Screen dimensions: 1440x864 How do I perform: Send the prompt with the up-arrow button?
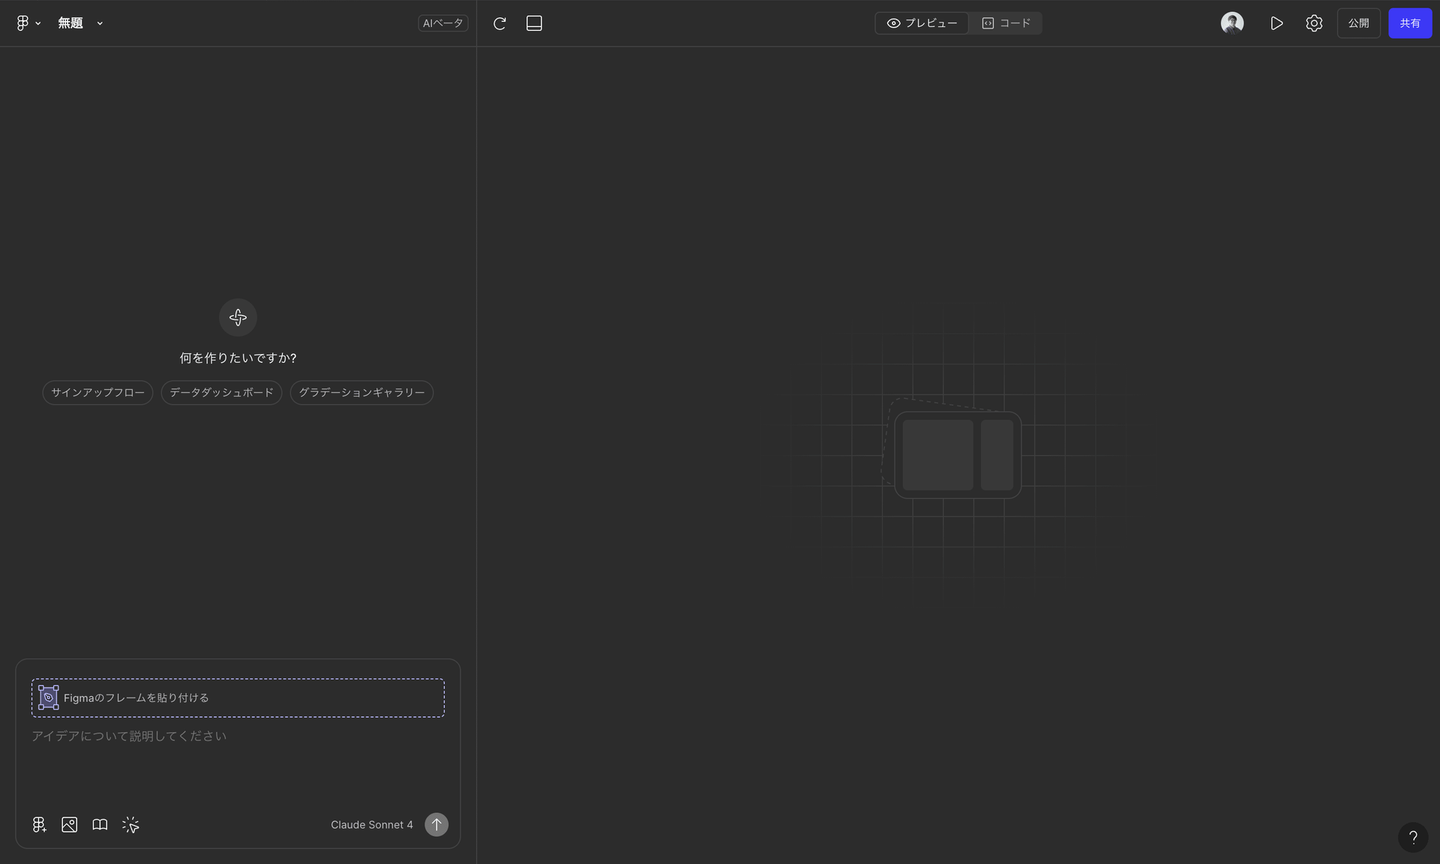pyautogui.click(x=436, y=824)
